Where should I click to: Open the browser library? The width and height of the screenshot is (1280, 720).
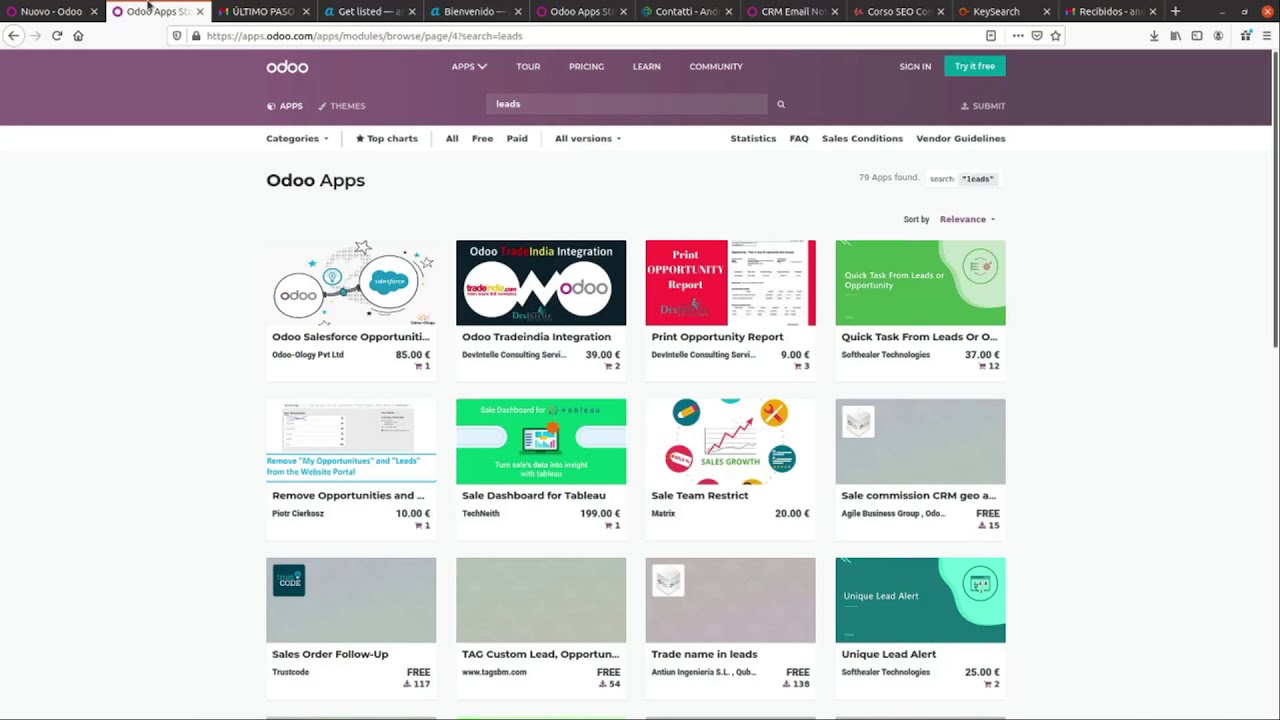pyautogui.click(x=1176, y=36)
